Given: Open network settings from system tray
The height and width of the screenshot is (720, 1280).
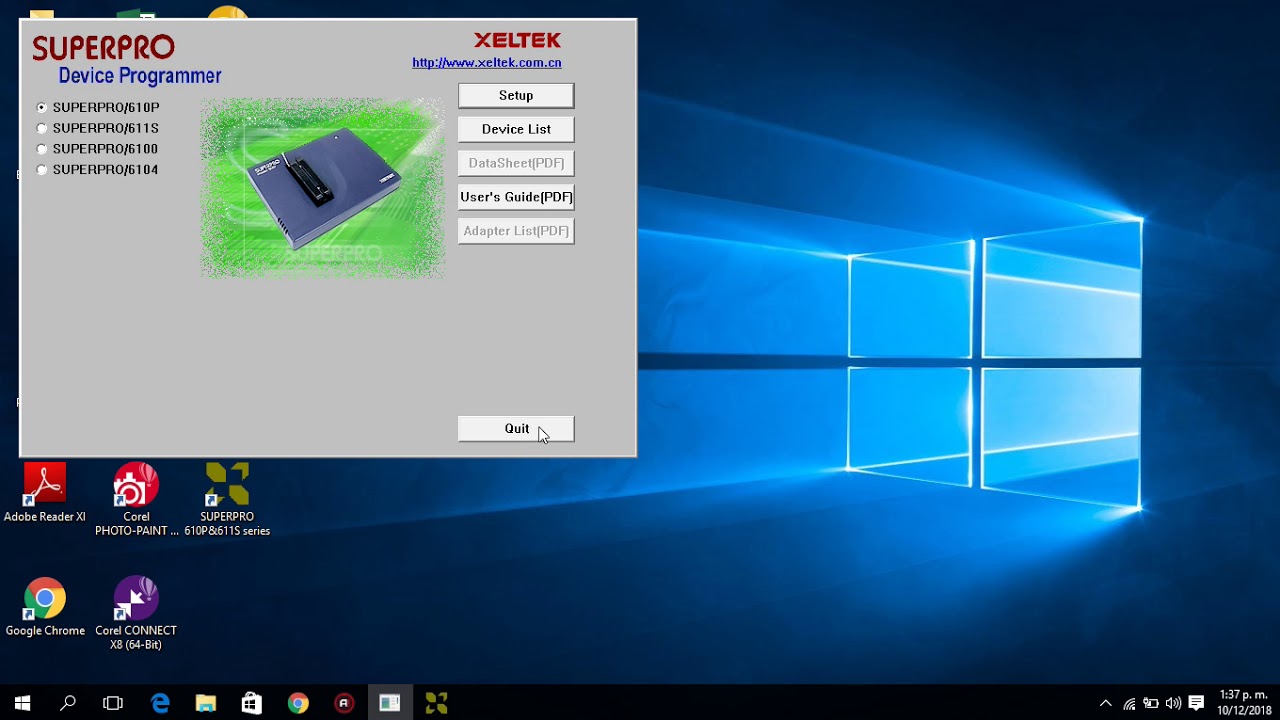Looking at the screenshot, I should (x=1129, y=703).
